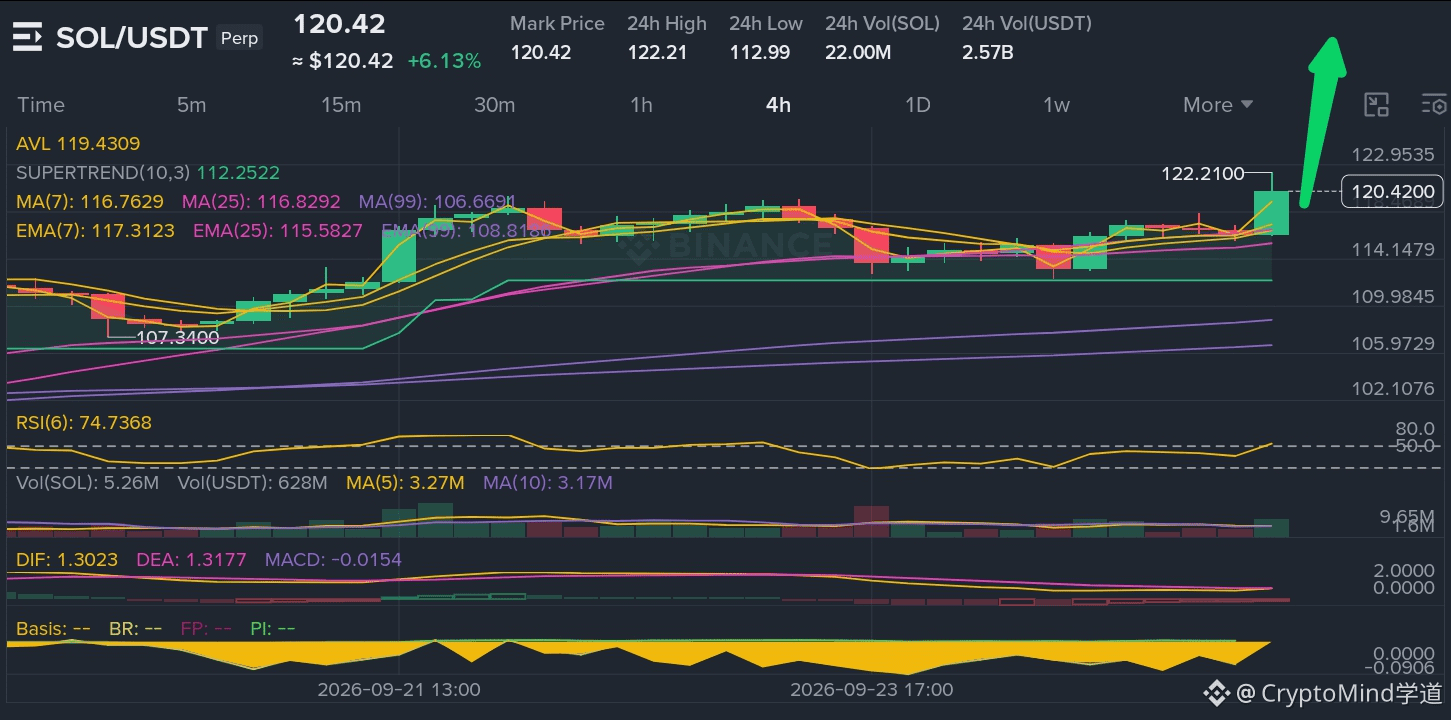1451x720 pixels.
Task: Choose the 1D timeframe
Action: (x=917, y=105)
